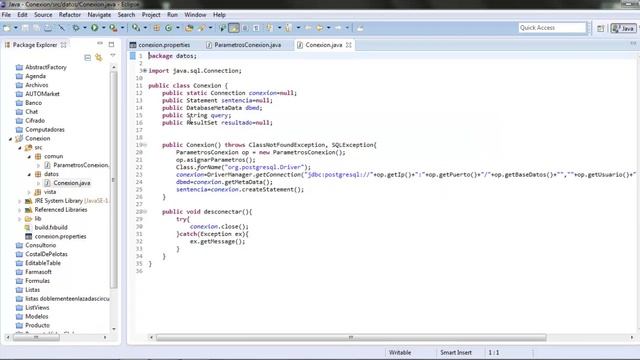Screen dimensions: 640x360
Task: Open the Package Explorer view menu arrow
Action: pos(112,56)
